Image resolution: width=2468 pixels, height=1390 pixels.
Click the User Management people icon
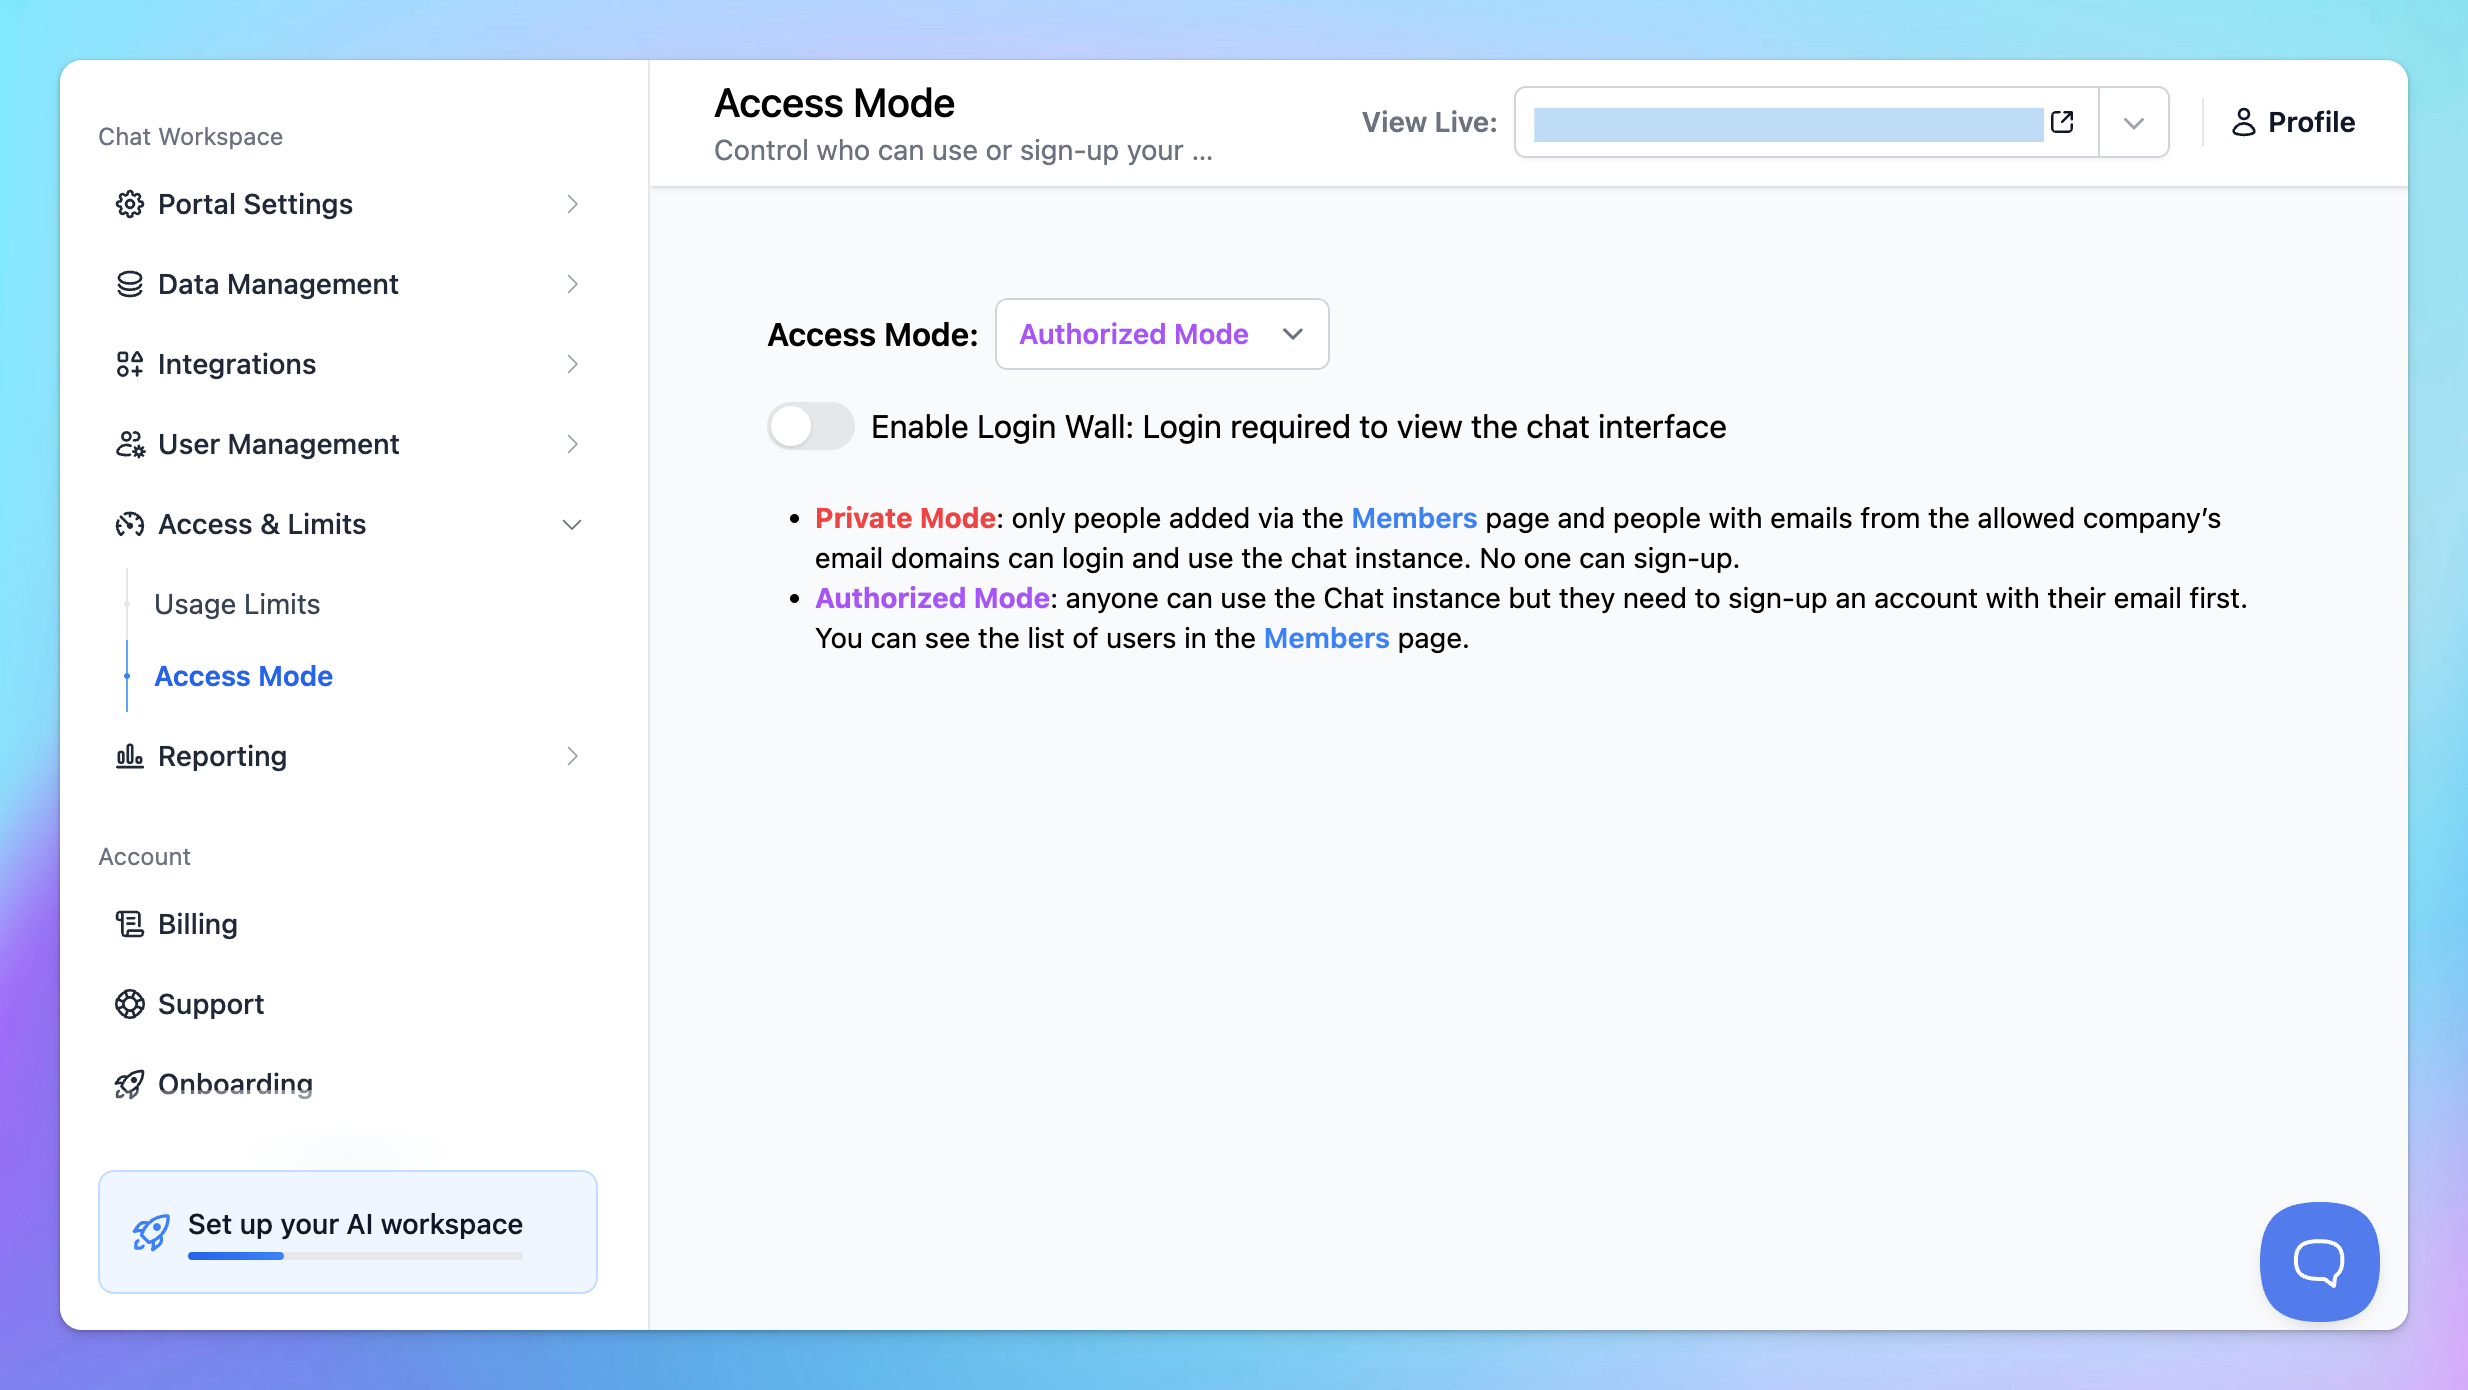point(129,444)
